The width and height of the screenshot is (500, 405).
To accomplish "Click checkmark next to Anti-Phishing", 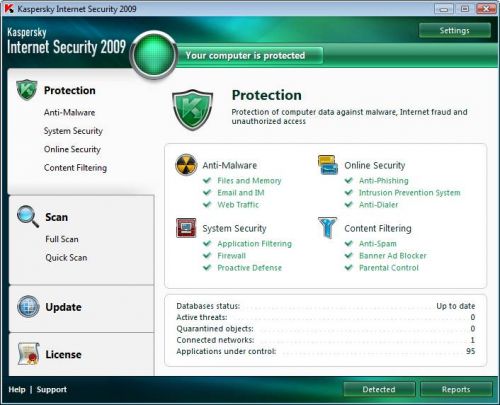I will point(349,180).
